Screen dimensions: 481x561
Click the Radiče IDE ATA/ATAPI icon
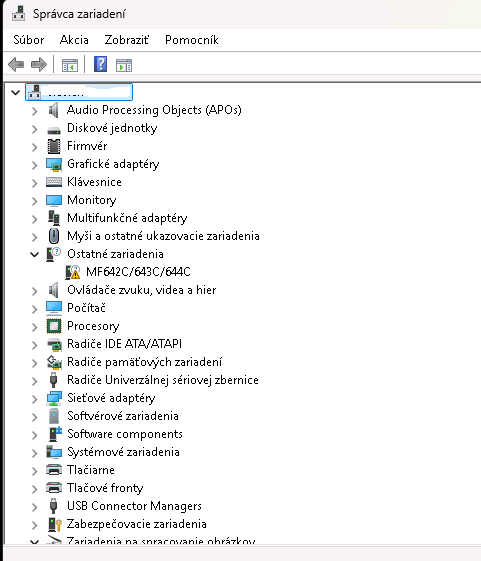[x=54, y=345]
